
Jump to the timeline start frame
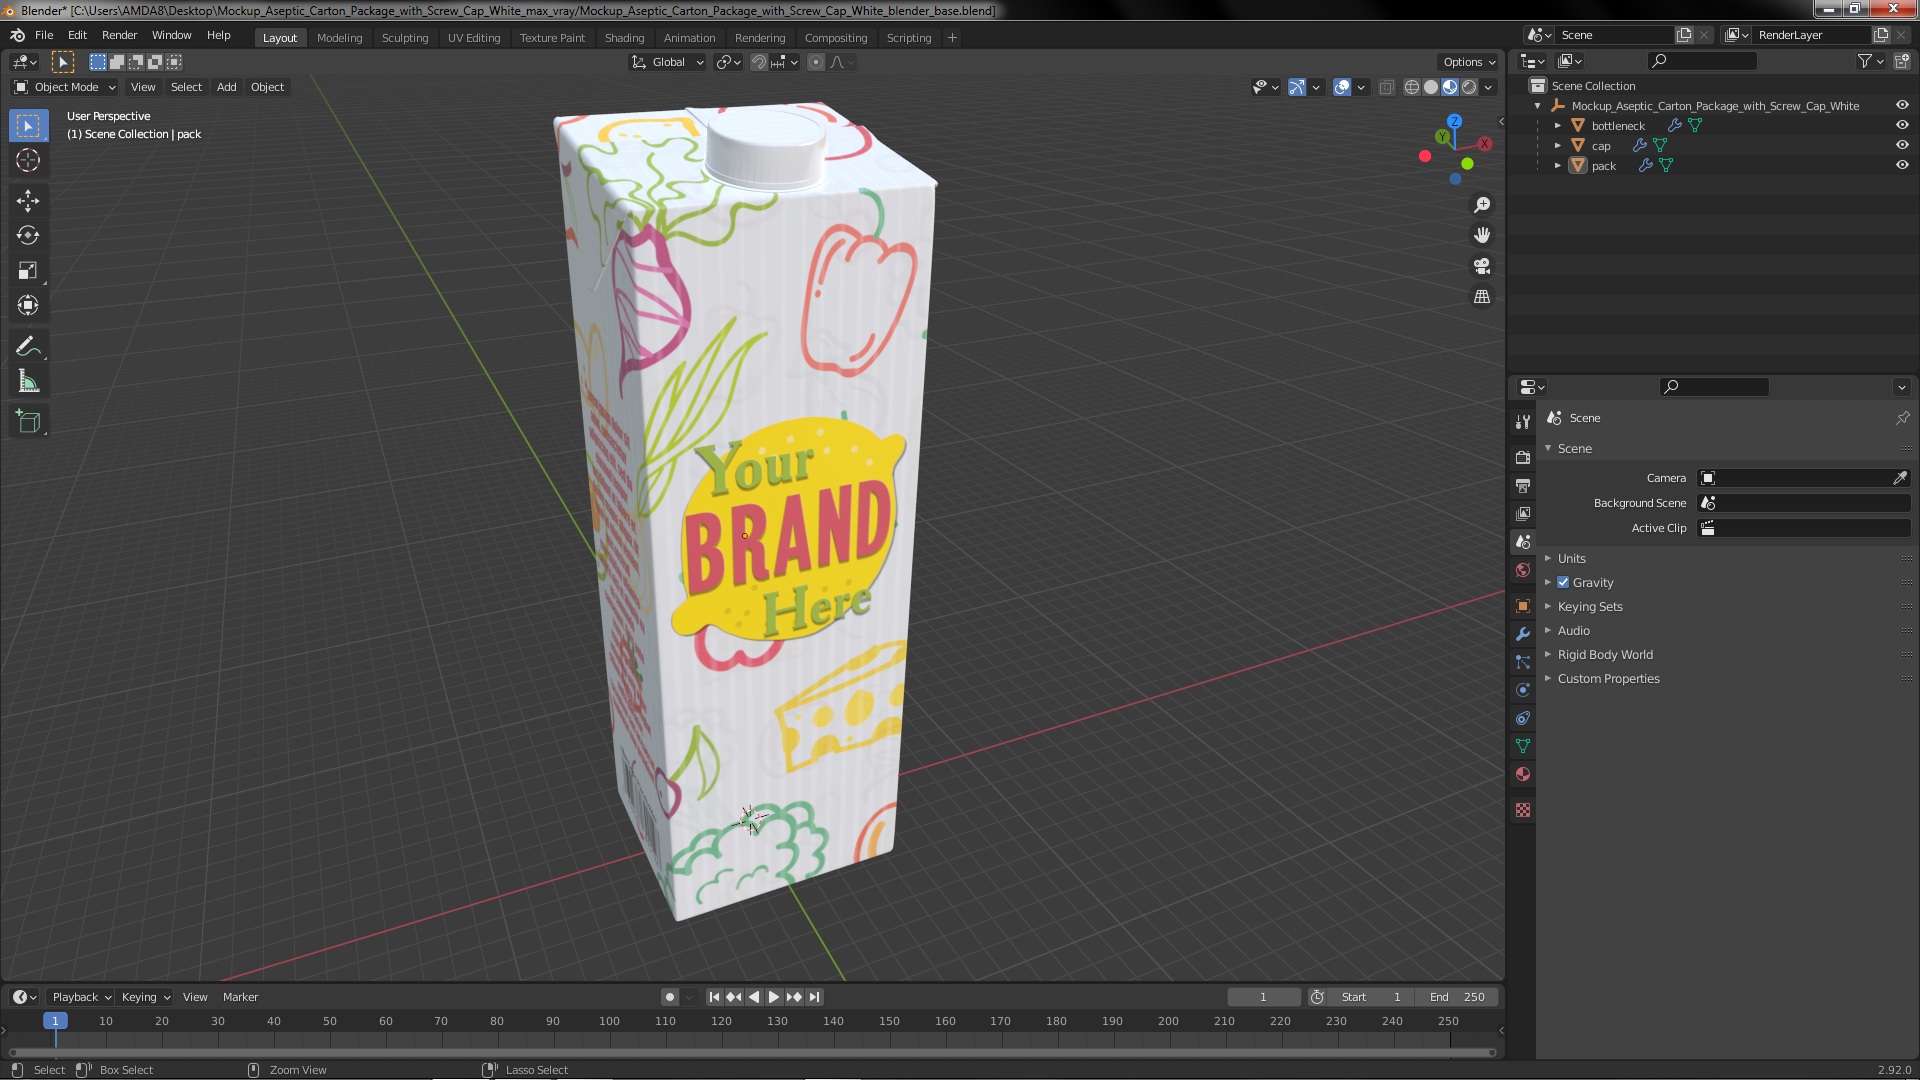click(714, 997)
